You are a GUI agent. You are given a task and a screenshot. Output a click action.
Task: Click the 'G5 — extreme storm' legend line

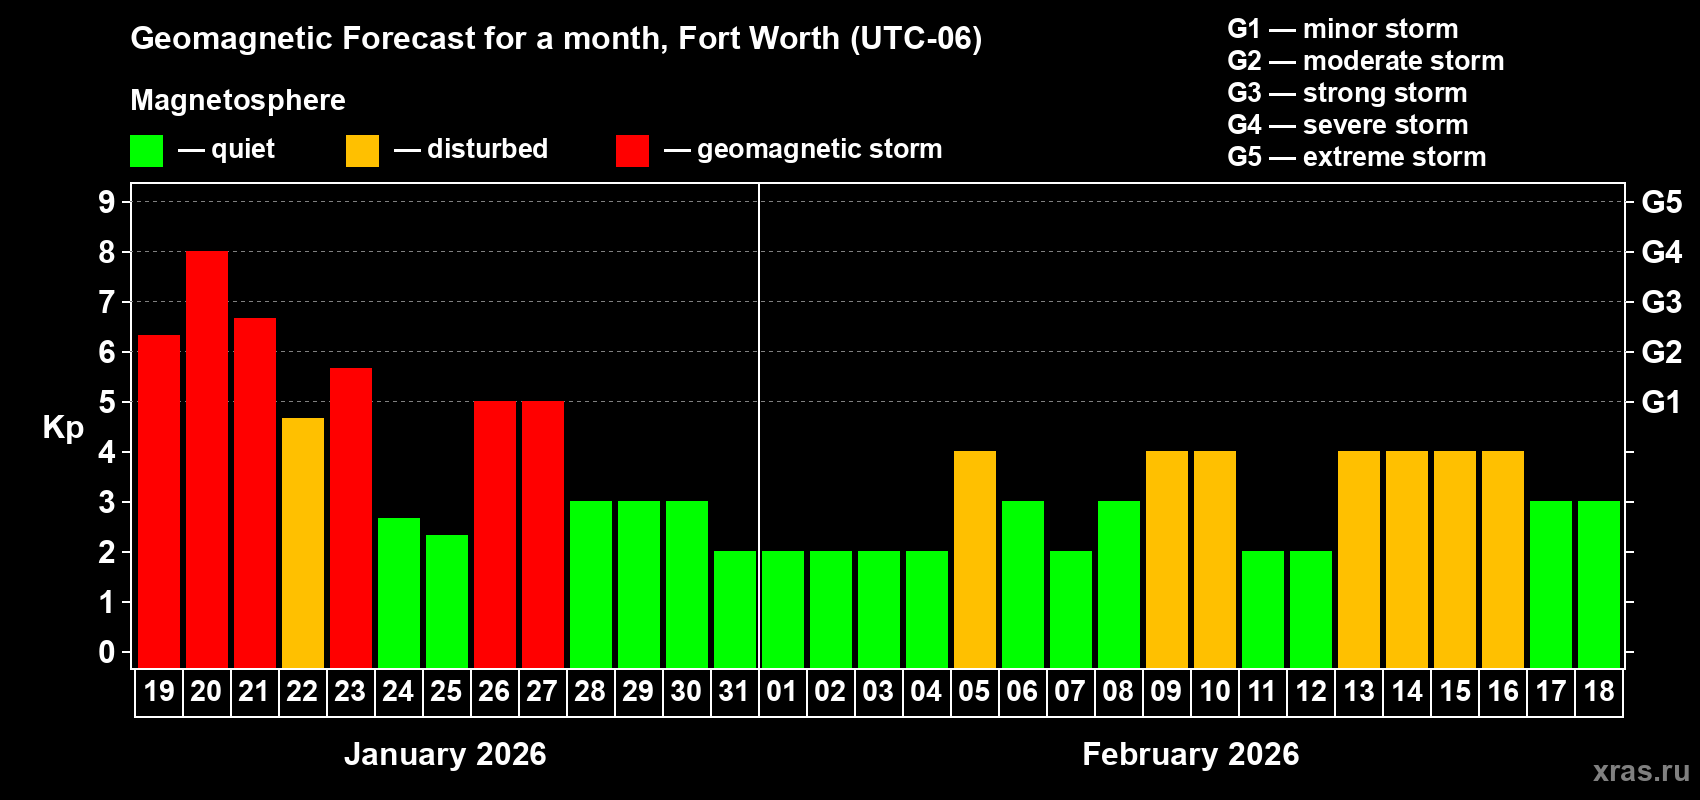tap(1357, 157)
